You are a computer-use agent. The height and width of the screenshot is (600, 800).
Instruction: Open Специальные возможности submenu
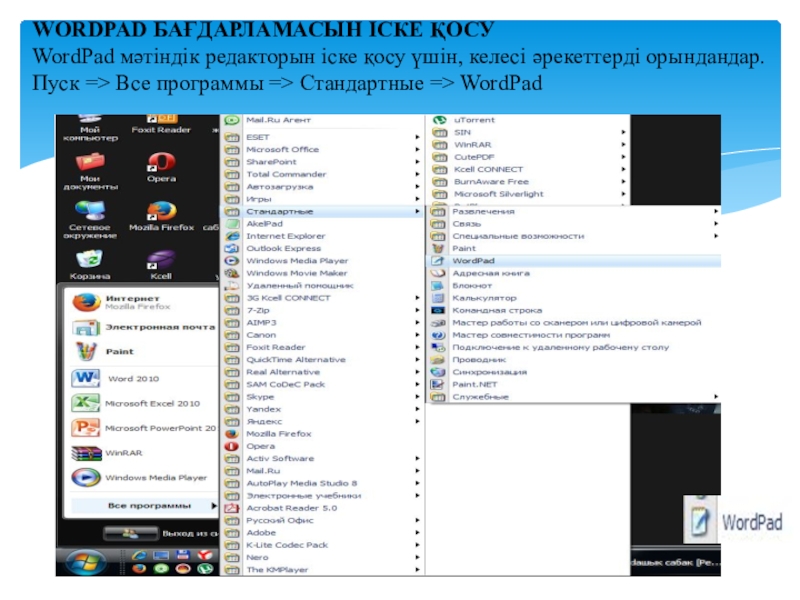[x=574, y=236]
